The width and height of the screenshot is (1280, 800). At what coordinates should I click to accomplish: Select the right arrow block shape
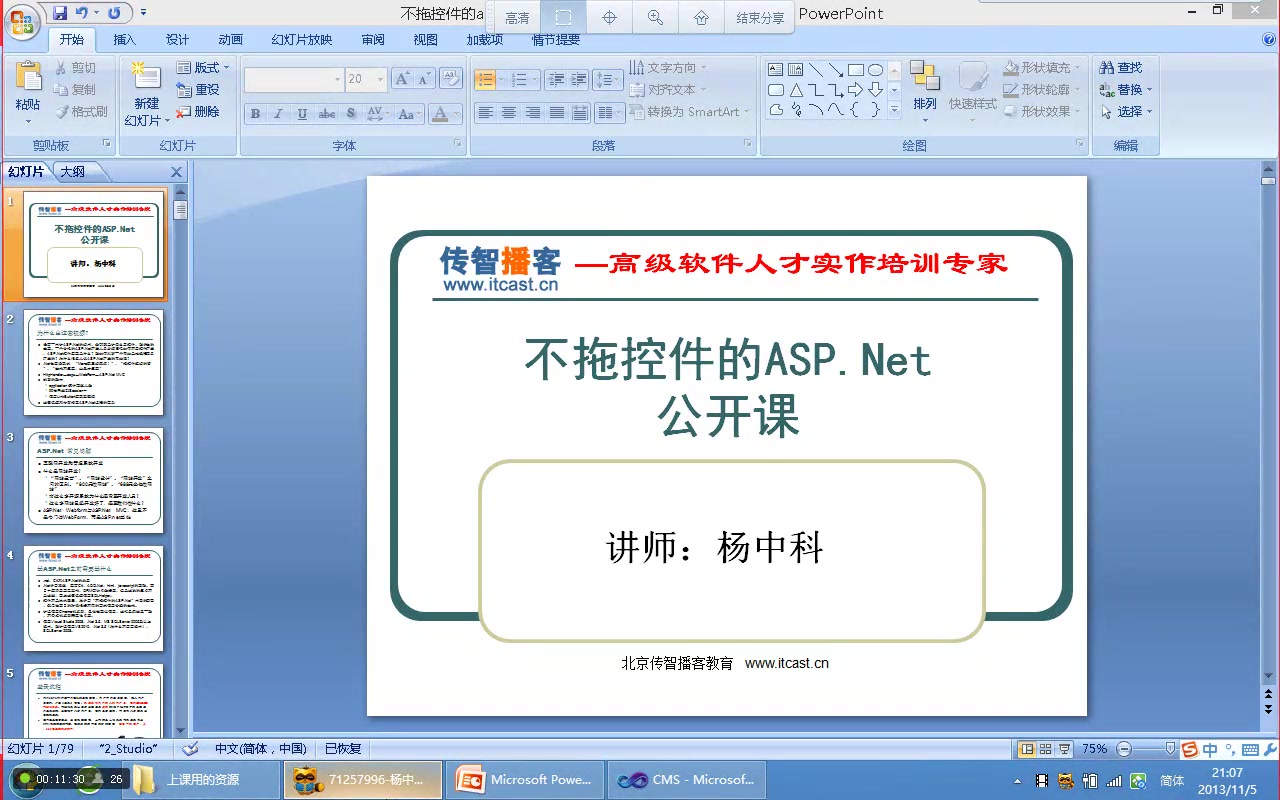(856, 90)
